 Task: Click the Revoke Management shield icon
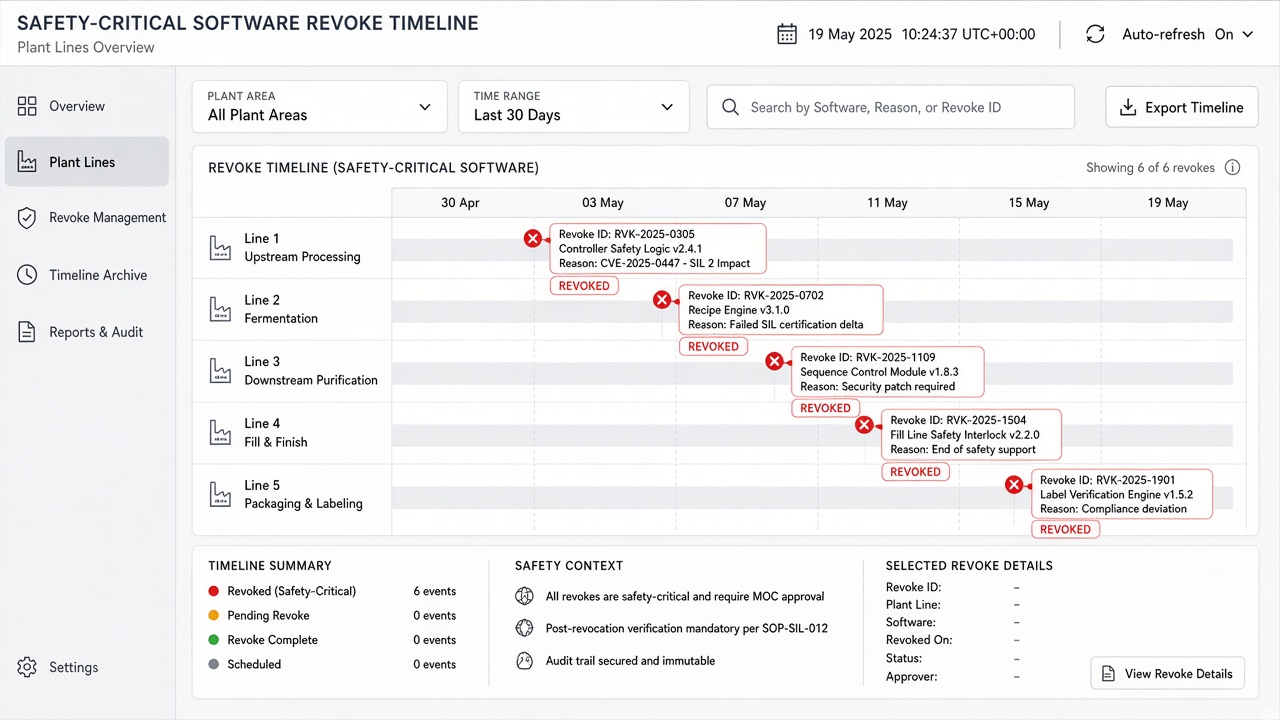click(x=27, y=218)
